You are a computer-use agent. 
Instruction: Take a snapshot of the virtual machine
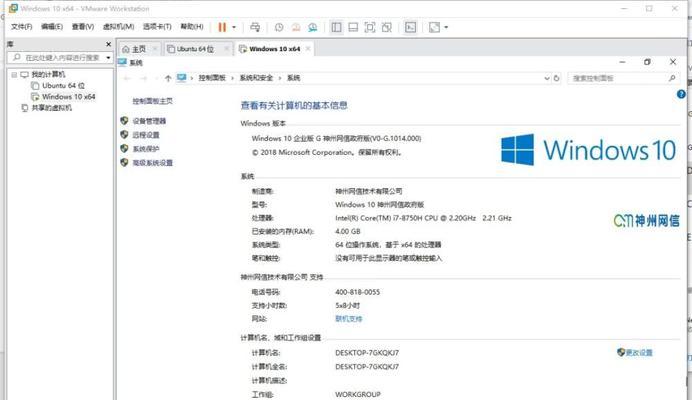click(279, 27)
